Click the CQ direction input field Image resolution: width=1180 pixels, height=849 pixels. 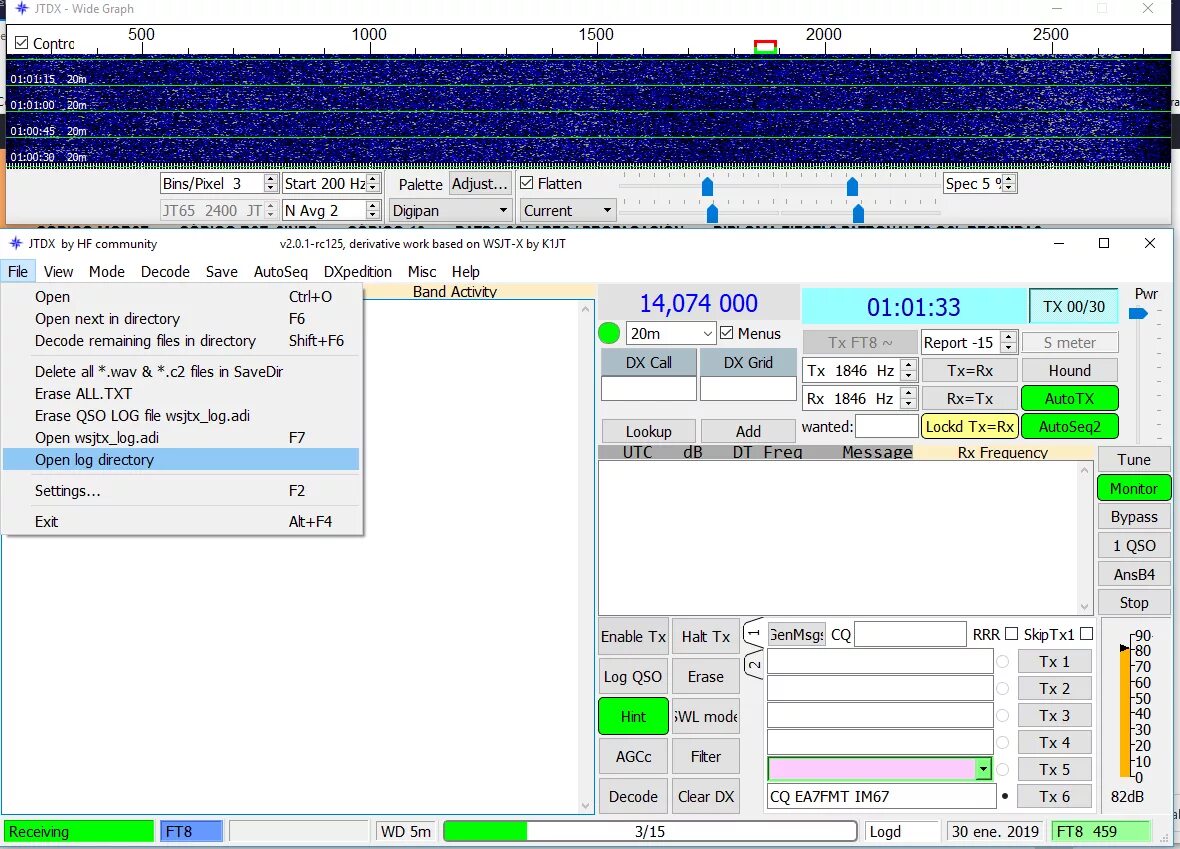point(910,634)
